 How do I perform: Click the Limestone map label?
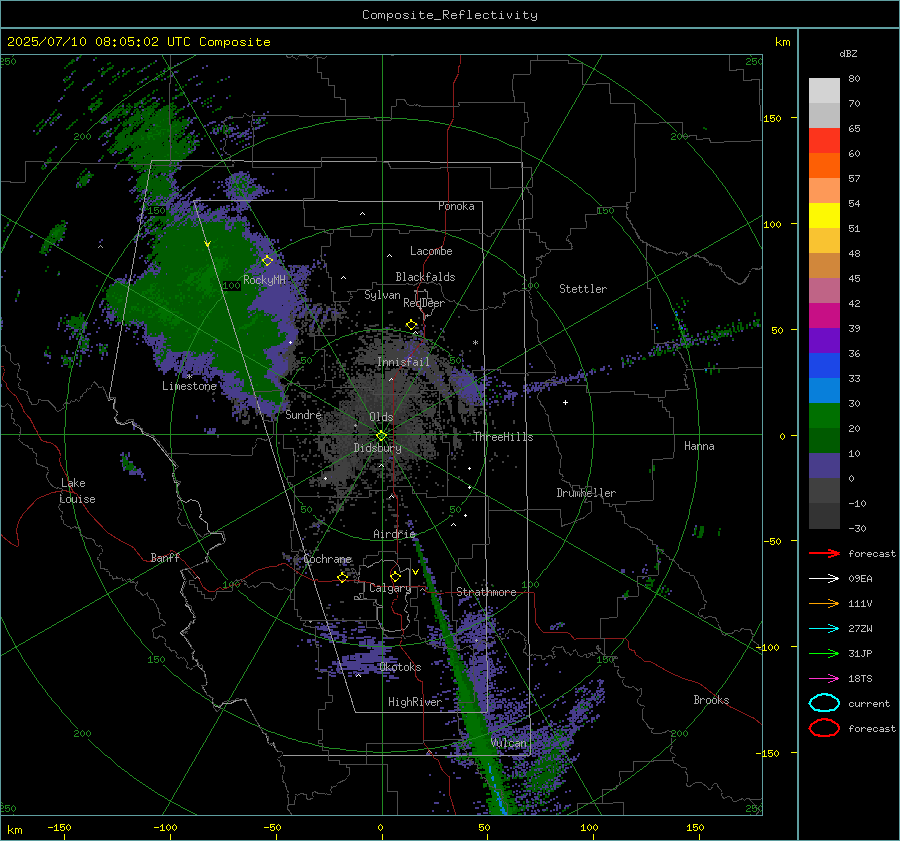(189, 386)
